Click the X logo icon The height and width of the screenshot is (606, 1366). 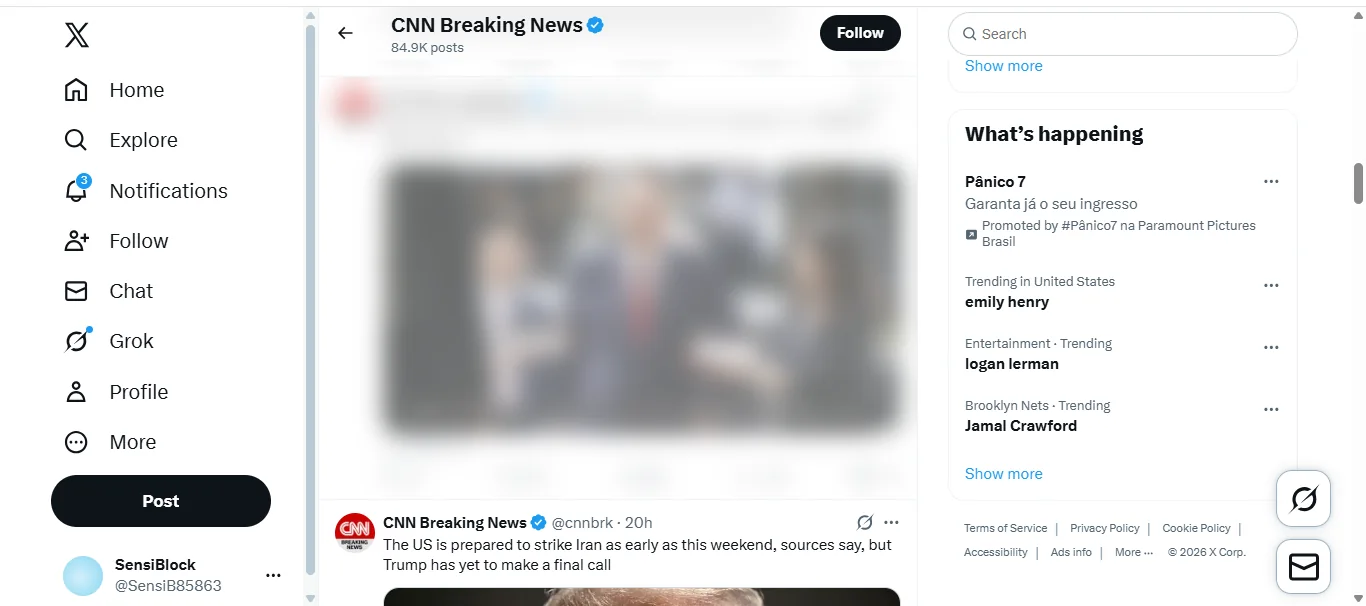pyautogui.click(x=77, y=36)
